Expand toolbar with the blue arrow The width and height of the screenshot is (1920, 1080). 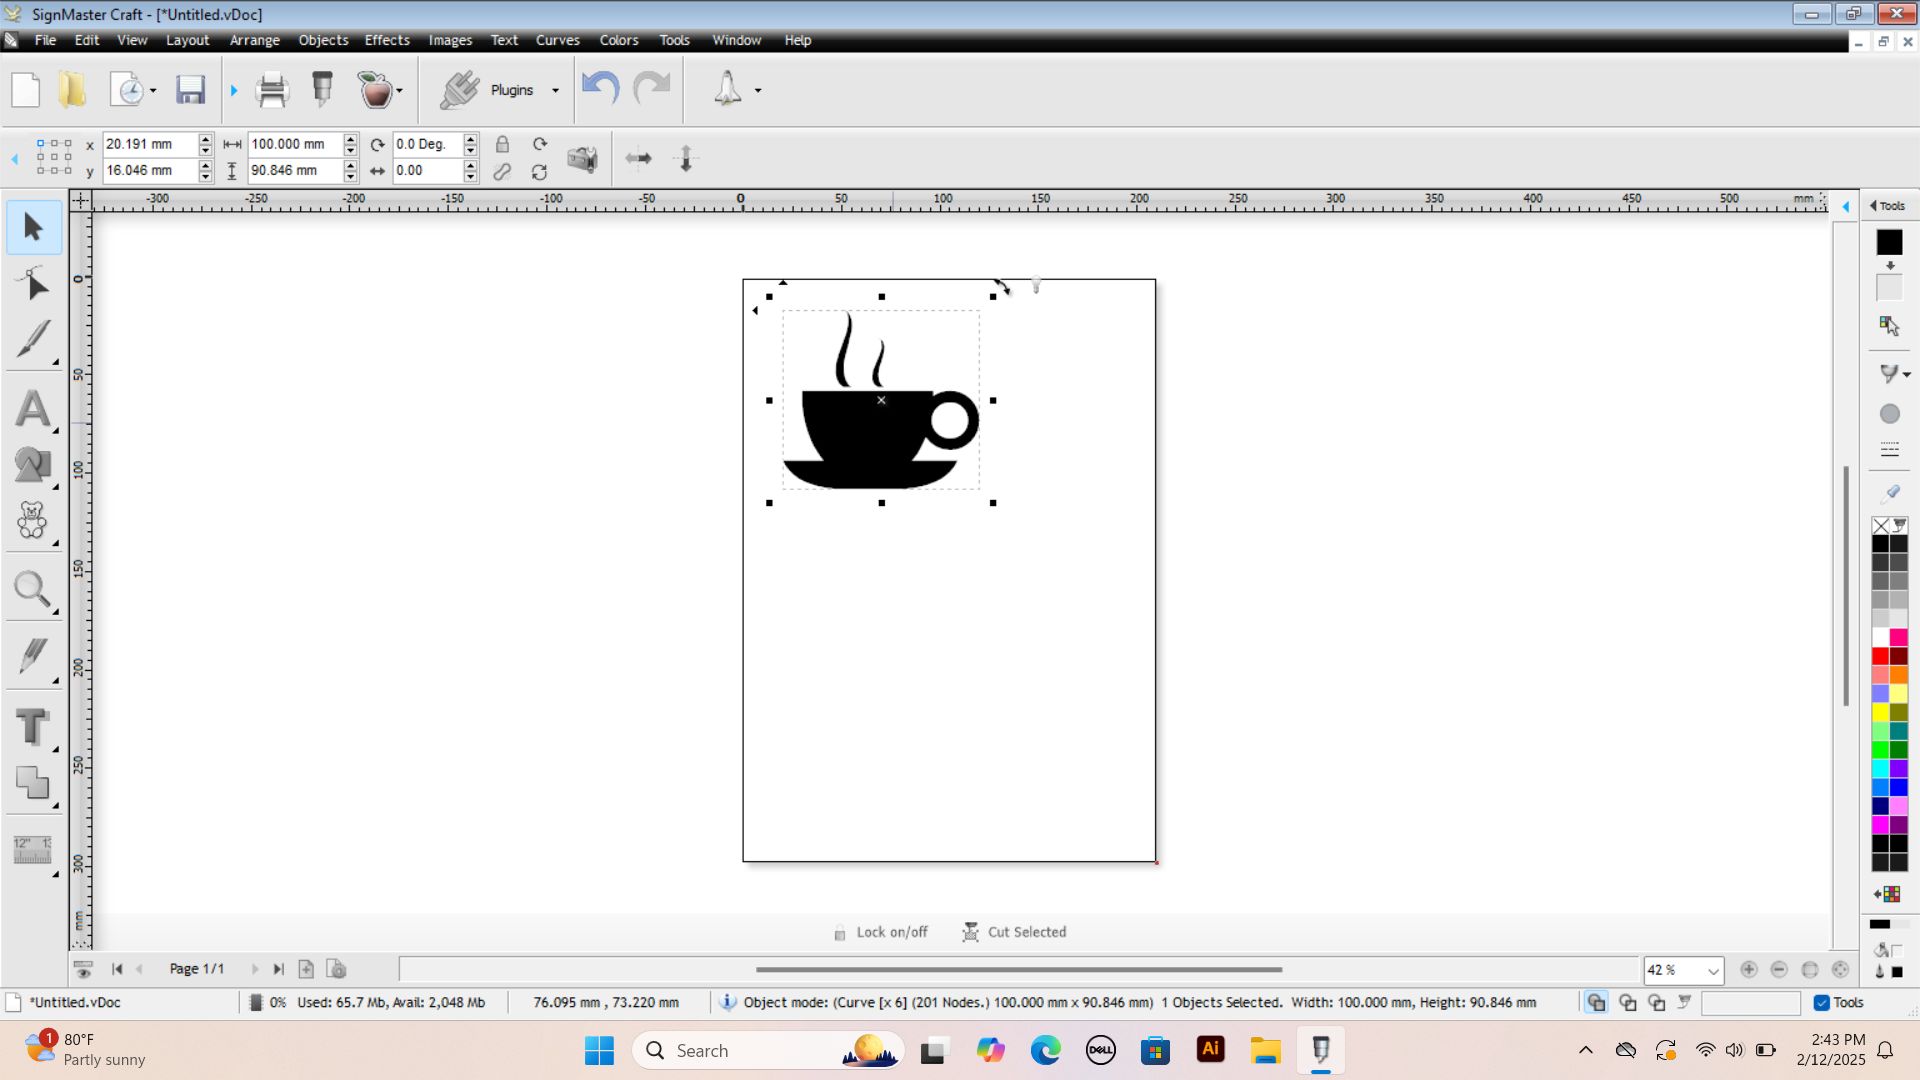coord(234,91)
